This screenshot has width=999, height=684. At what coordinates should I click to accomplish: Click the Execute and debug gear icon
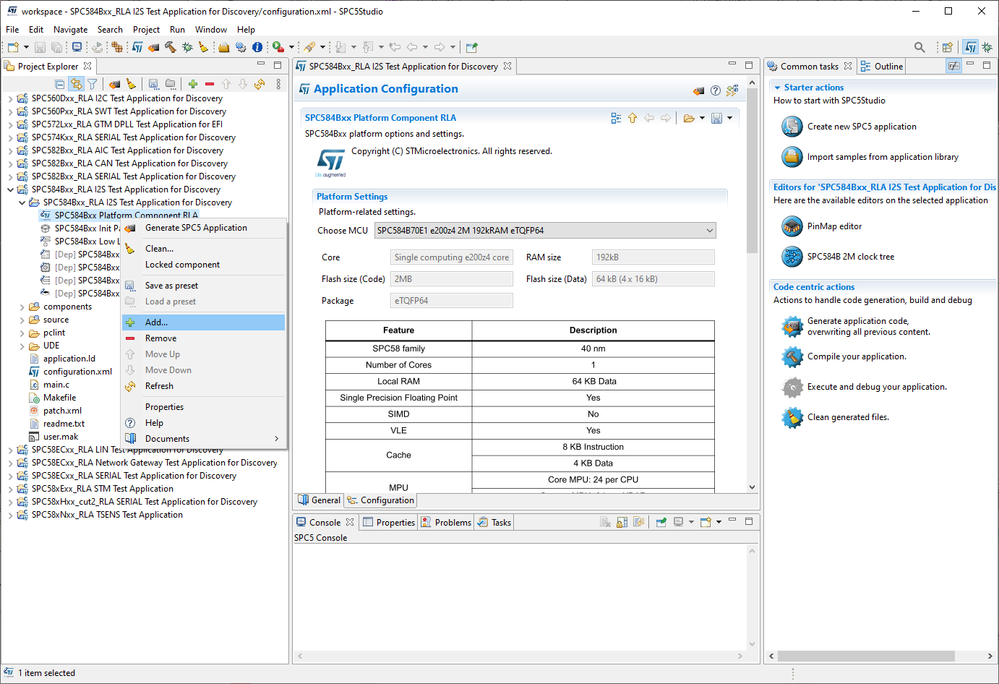tap(792, 387)
